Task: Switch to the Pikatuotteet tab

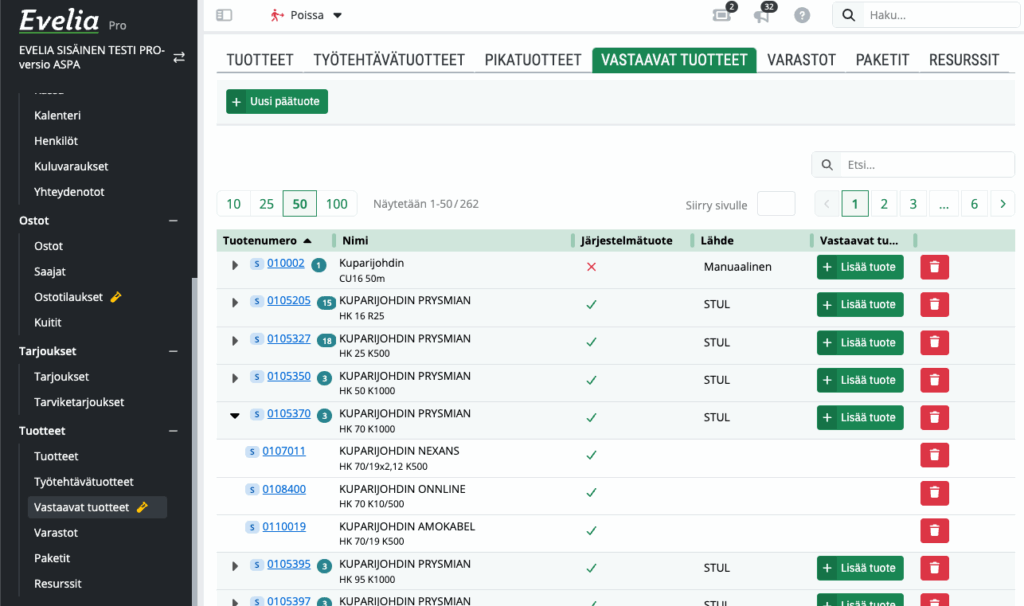Action: (x=533, y=60)
